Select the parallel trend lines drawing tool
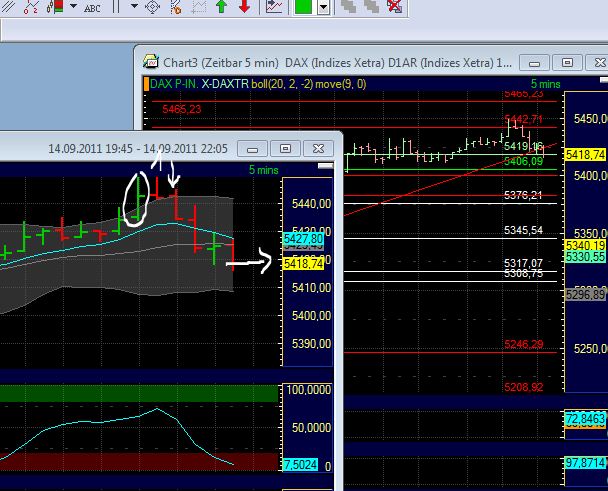The width and height of the screenshot is (608, 491). 8,5
